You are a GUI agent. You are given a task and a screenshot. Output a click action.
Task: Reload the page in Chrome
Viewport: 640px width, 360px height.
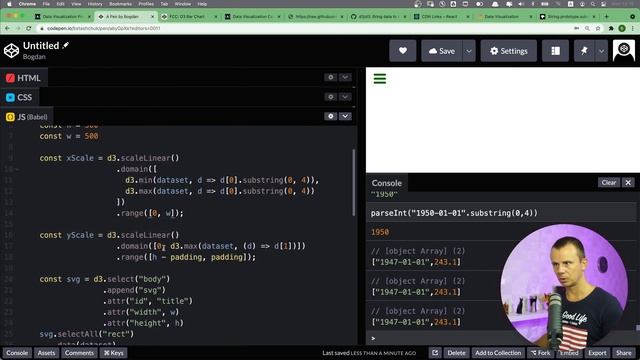coord(29,28)
